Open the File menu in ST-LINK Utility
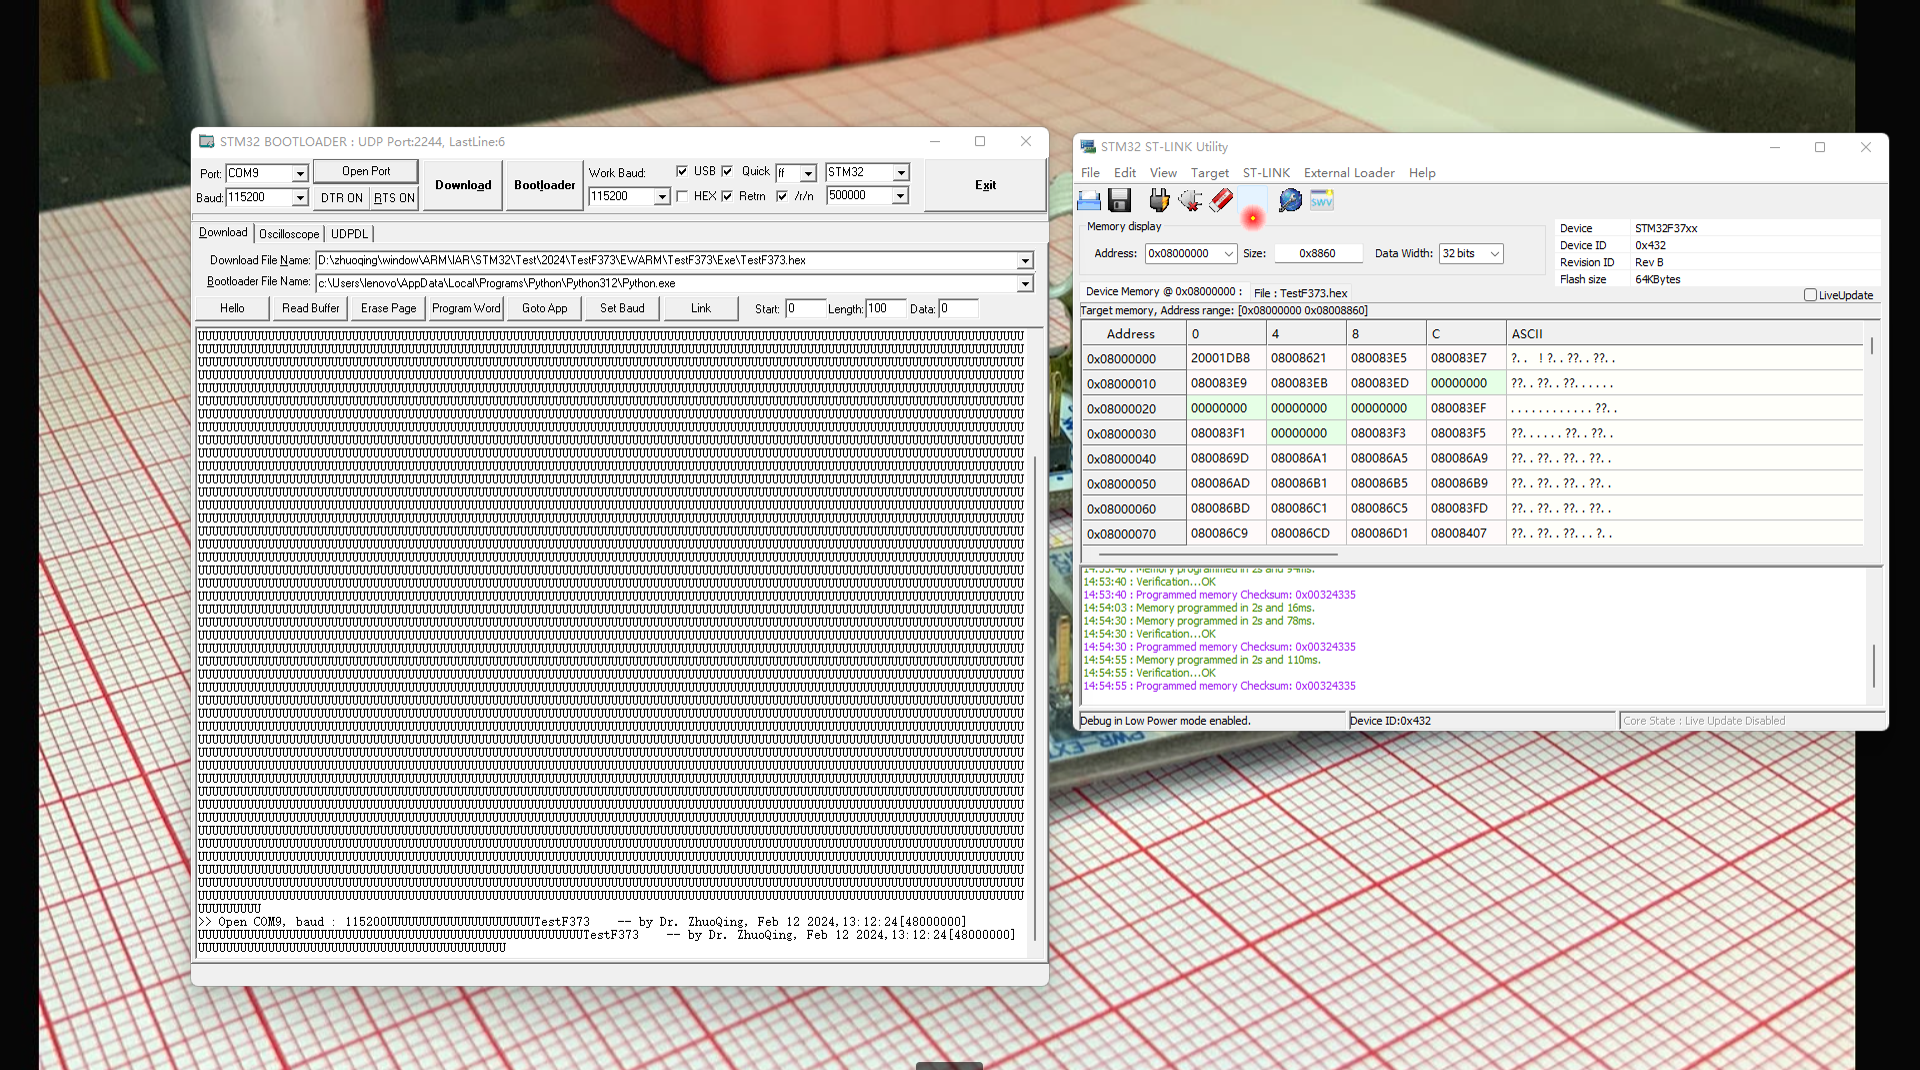Screen dimensions: 1920x1070 point(1090,173)
